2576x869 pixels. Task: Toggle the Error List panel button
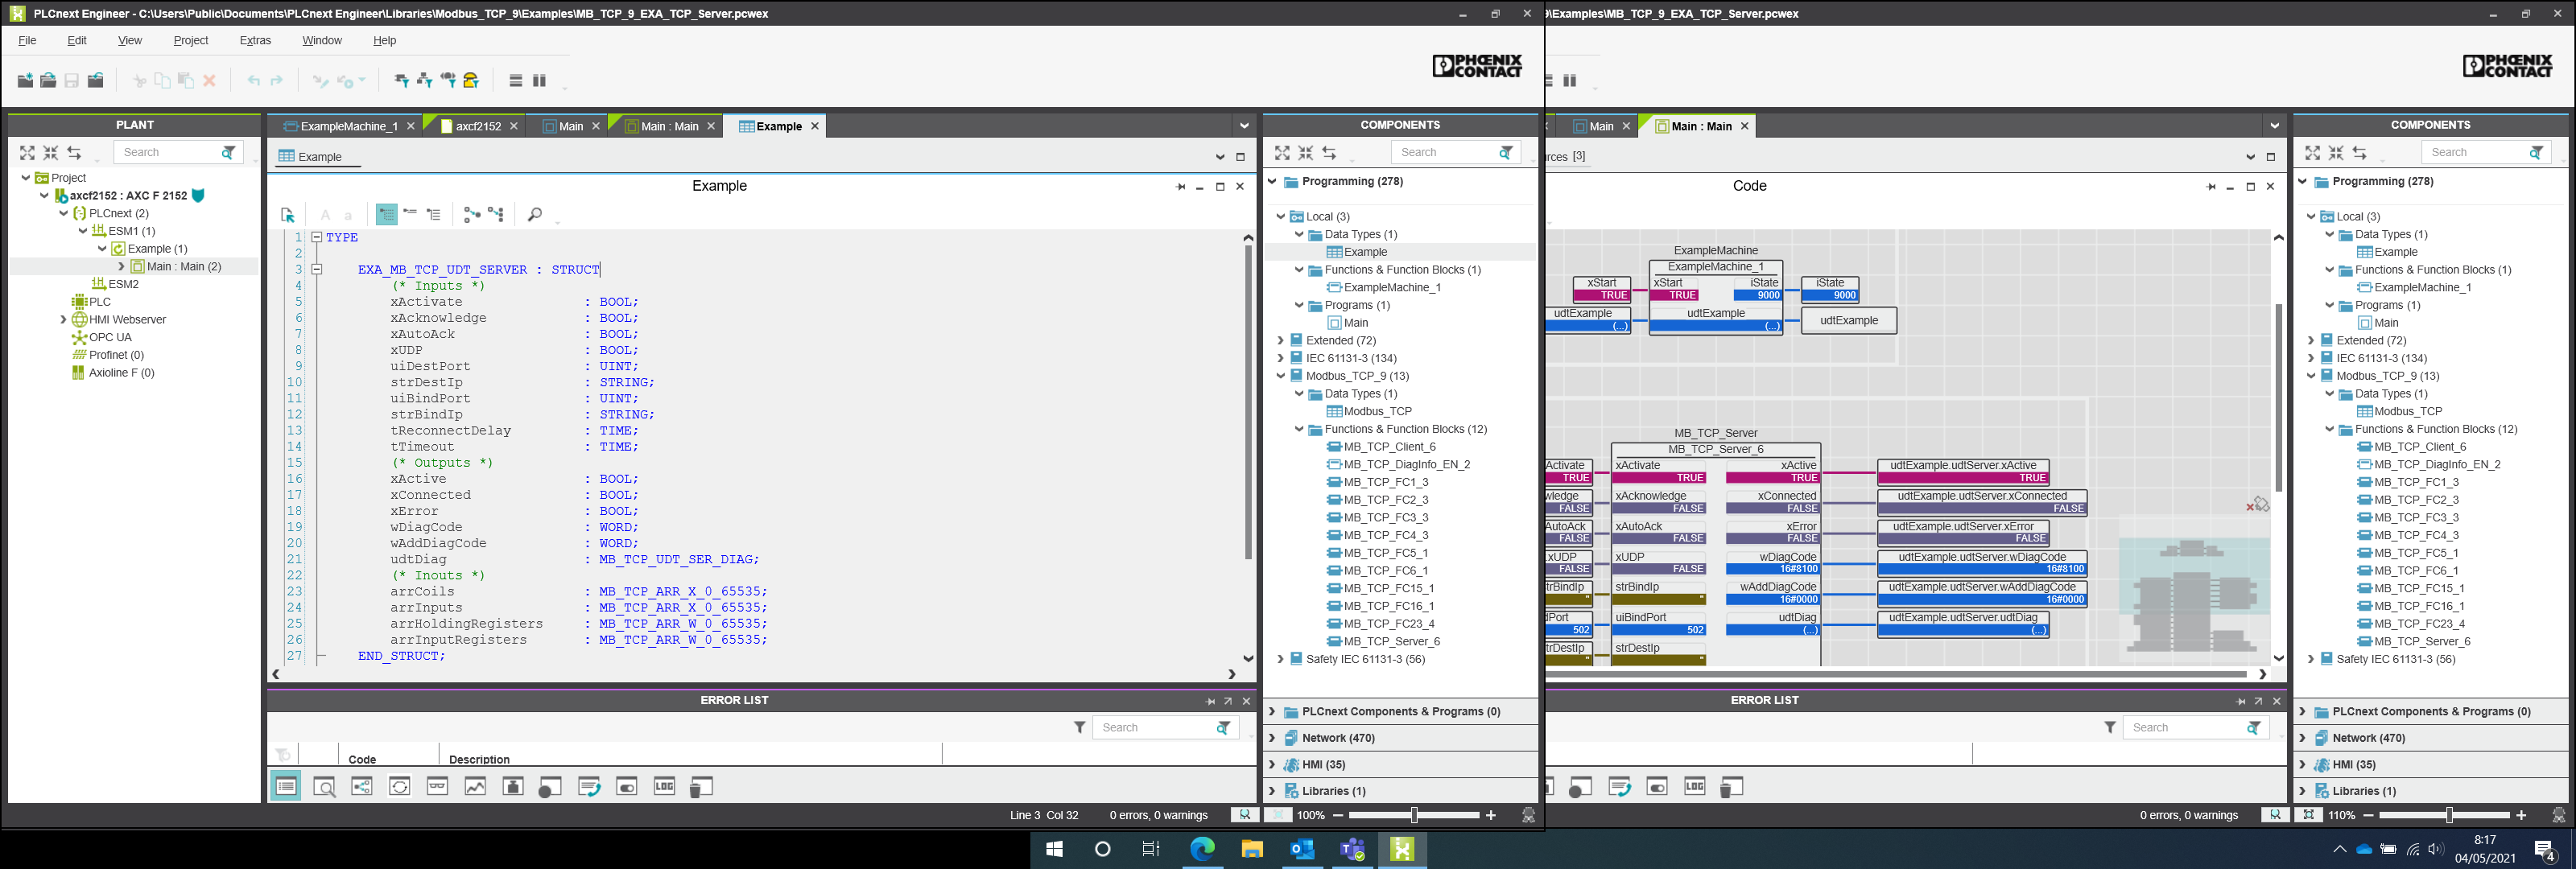click(286, 787)
